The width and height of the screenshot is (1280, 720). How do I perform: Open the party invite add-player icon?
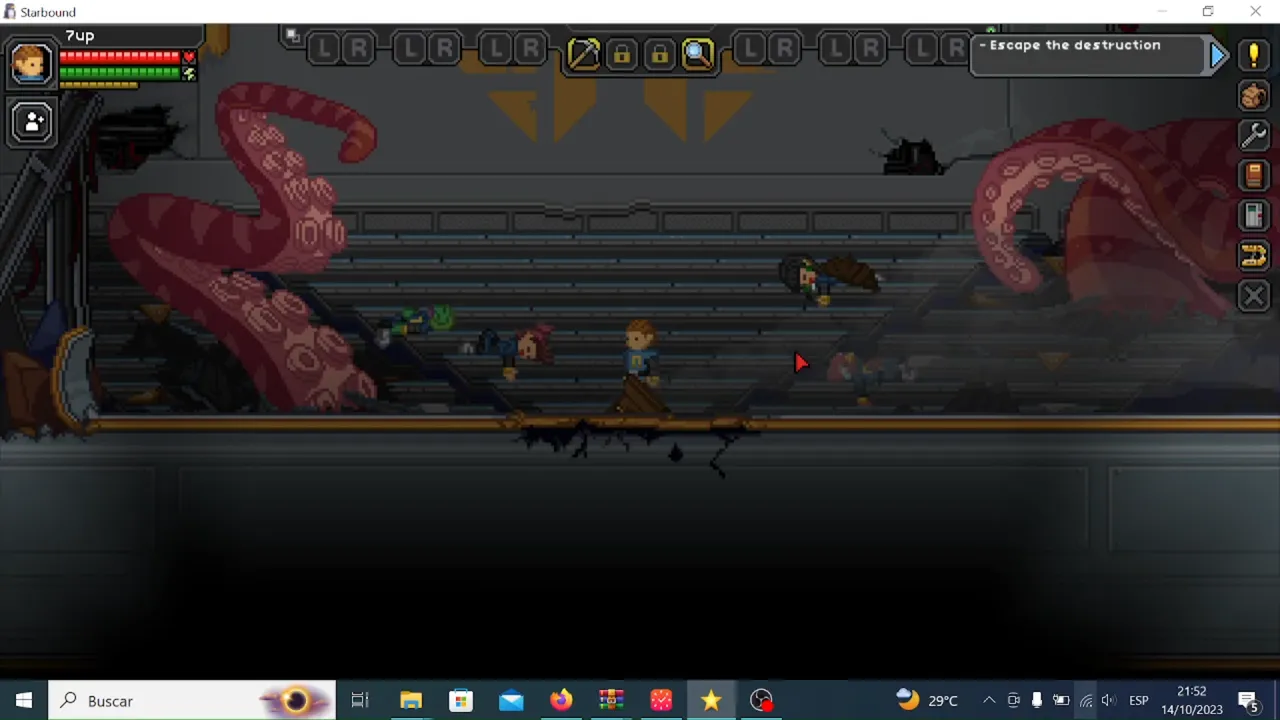click(x=33, y=122)
